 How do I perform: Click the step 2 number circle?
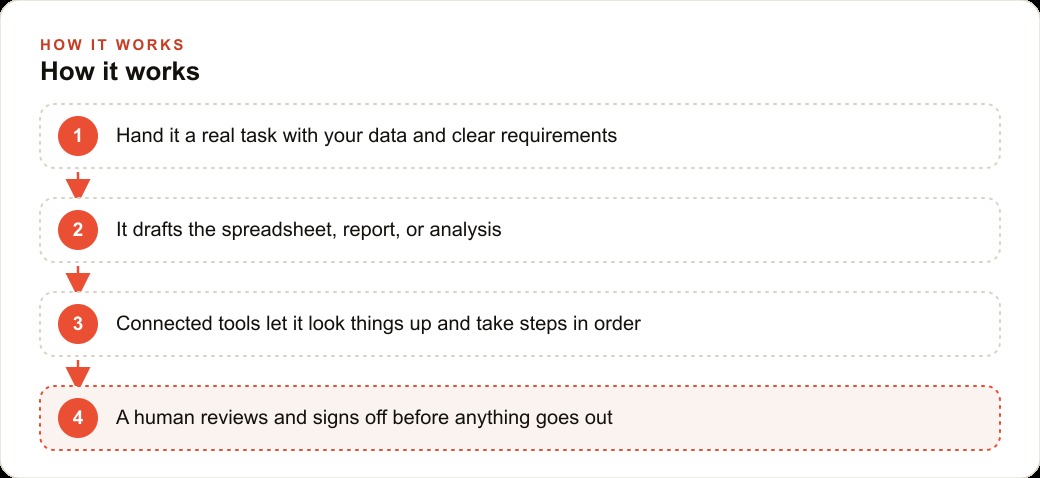tap(78, 230)
